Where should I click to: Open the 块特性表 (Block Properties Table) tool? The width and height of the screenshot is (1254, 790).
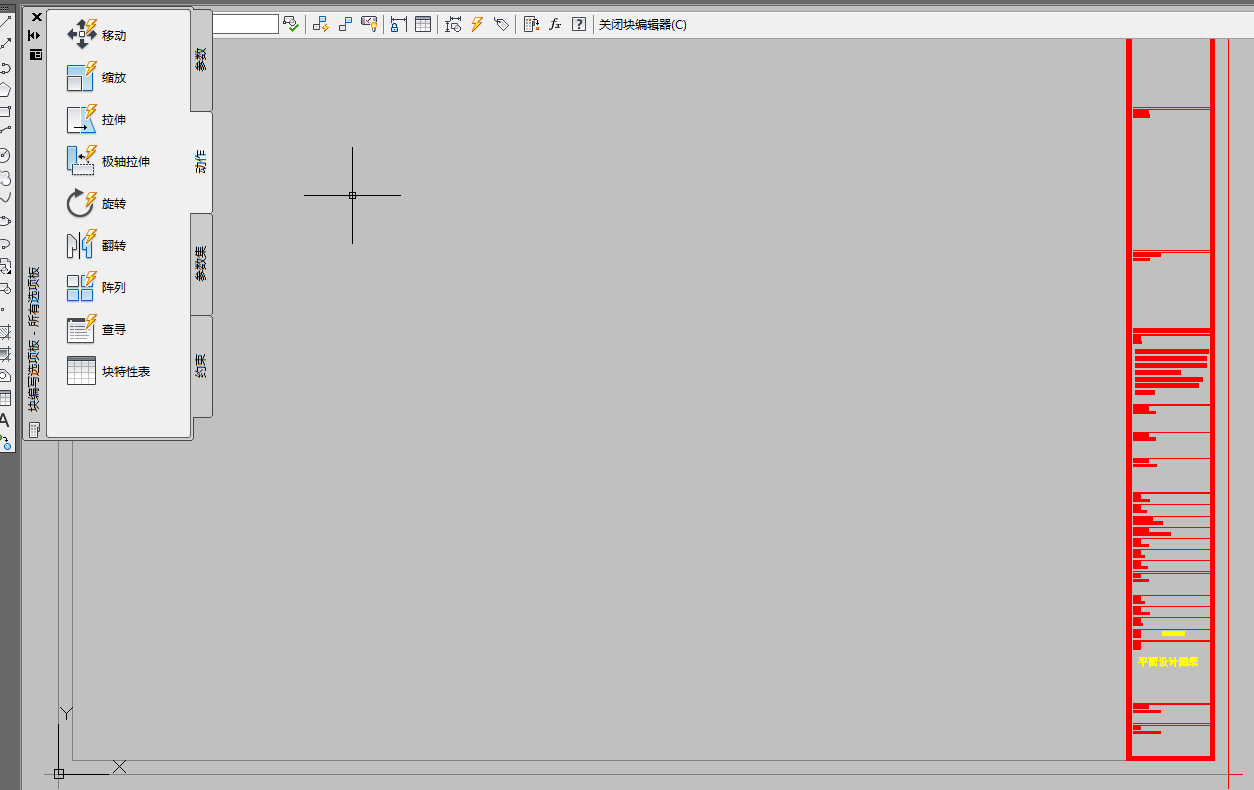108,371
